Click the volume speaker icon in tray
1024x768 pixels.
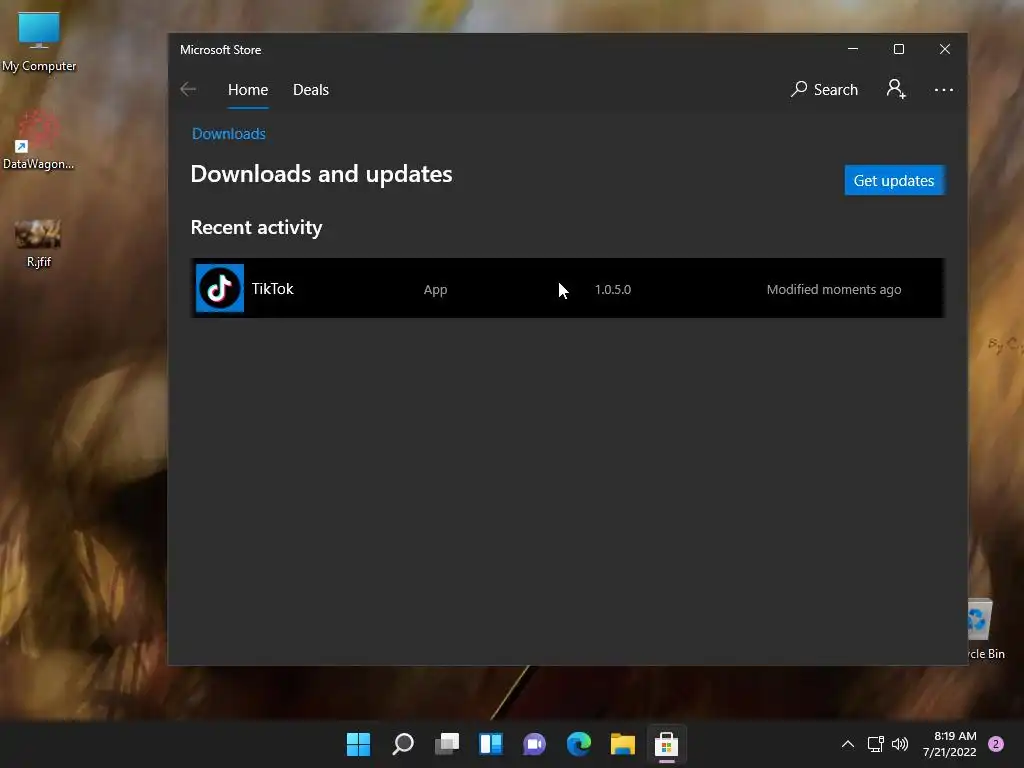click(x=900, y=744)
